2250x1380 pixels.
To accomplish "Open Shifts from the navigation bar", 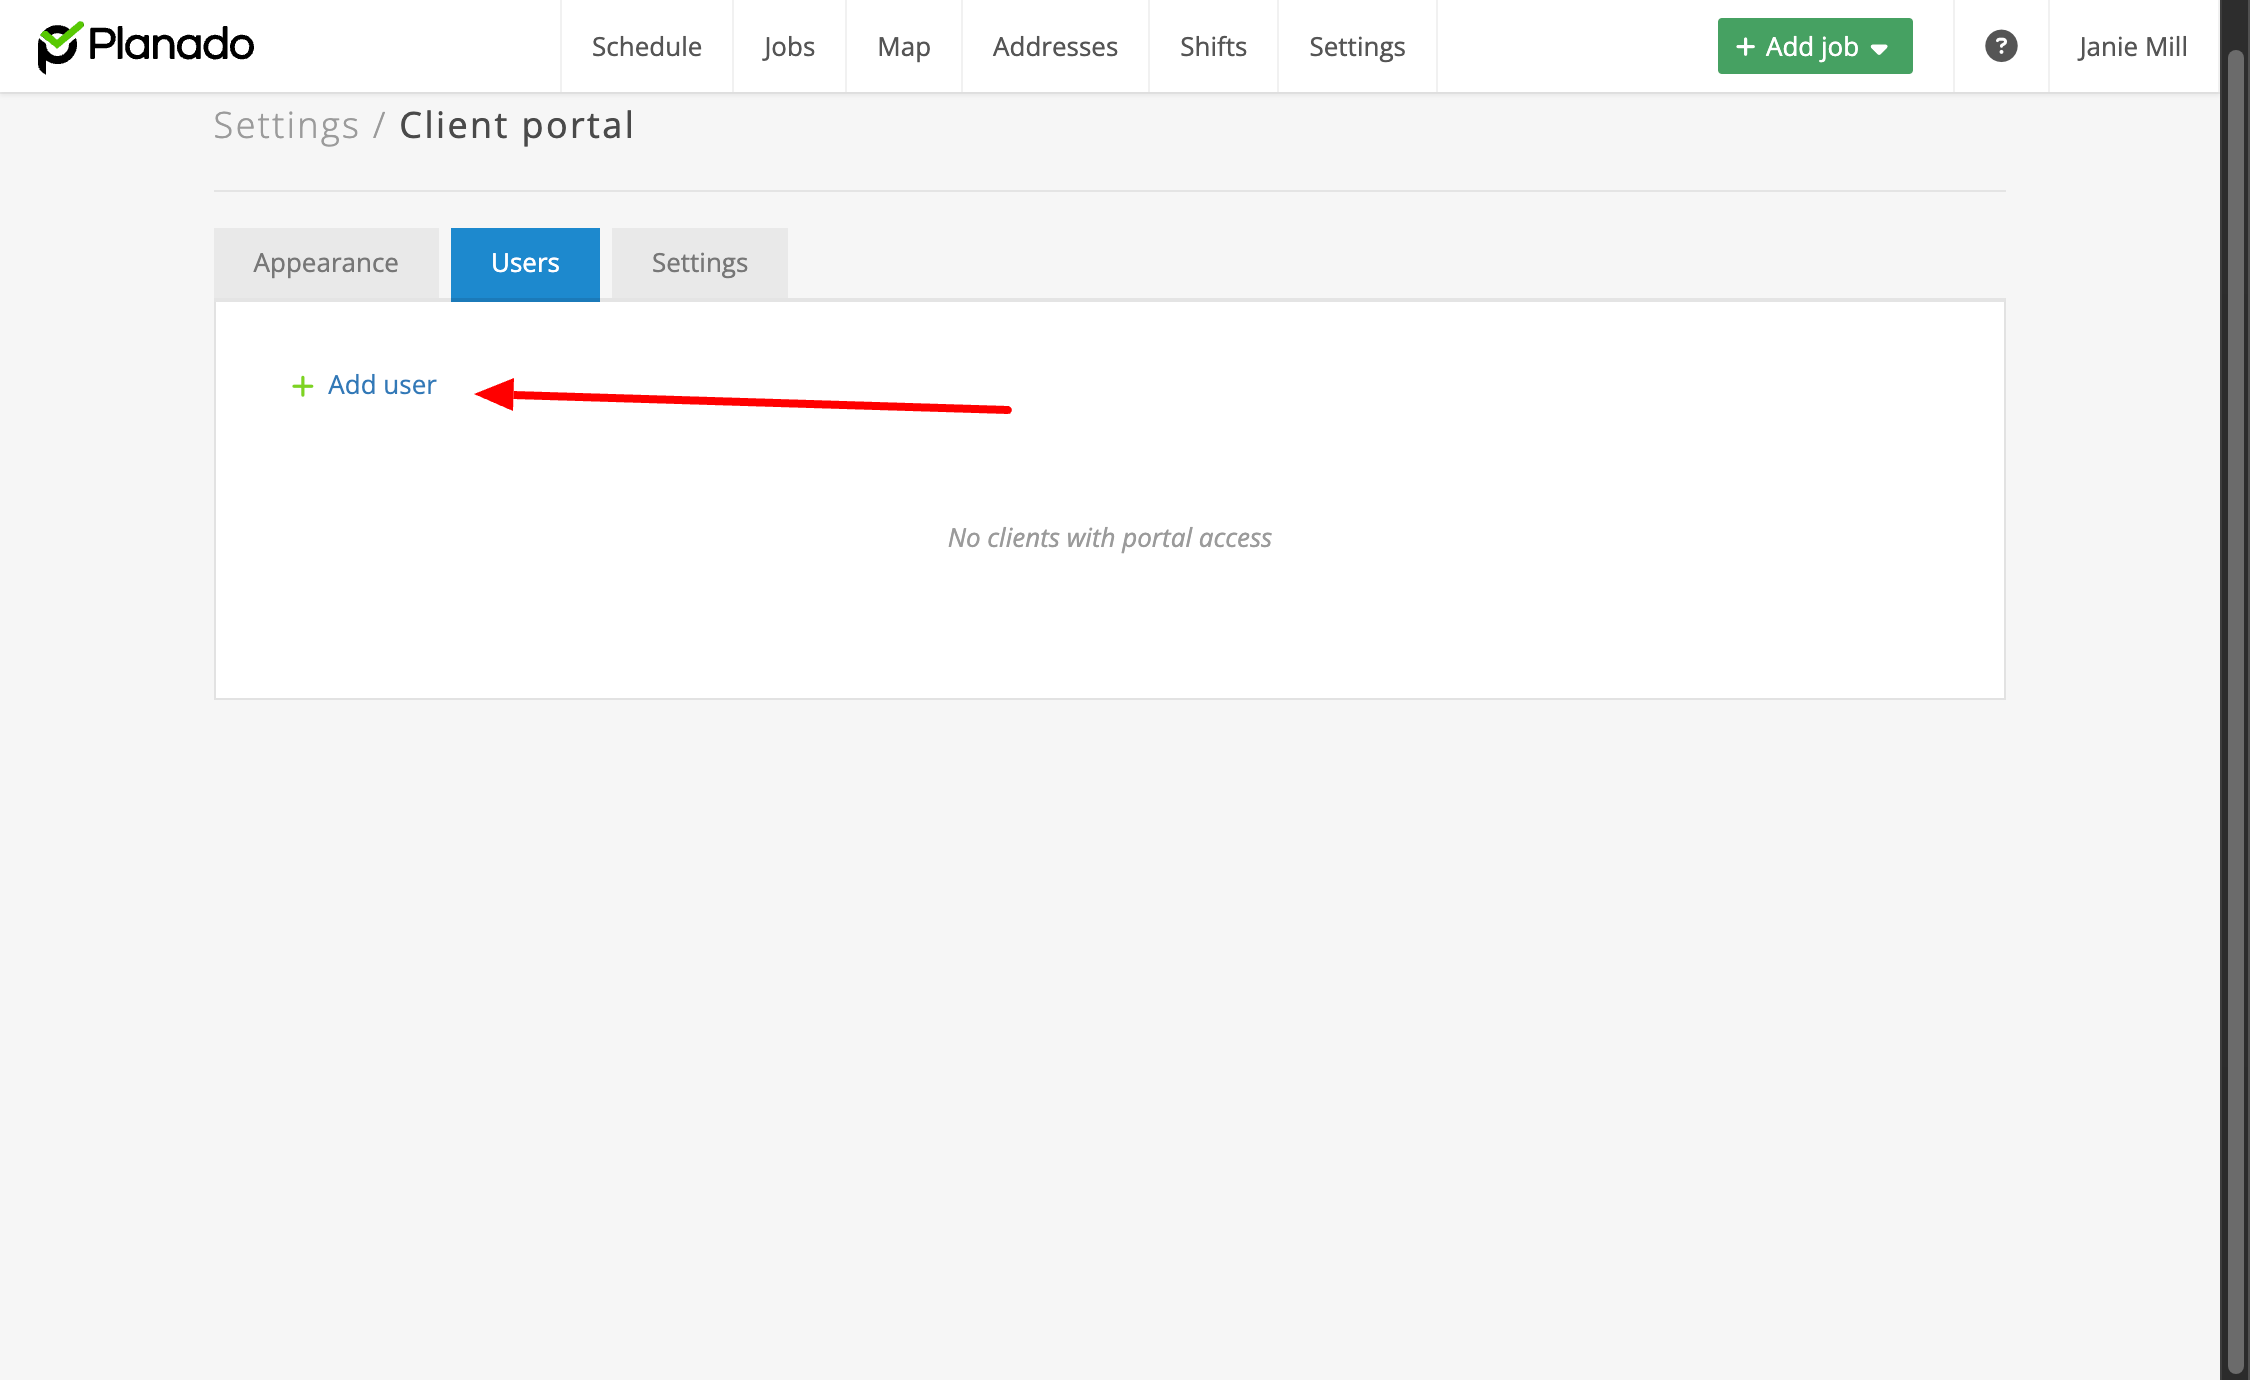I will point(1212,46).
